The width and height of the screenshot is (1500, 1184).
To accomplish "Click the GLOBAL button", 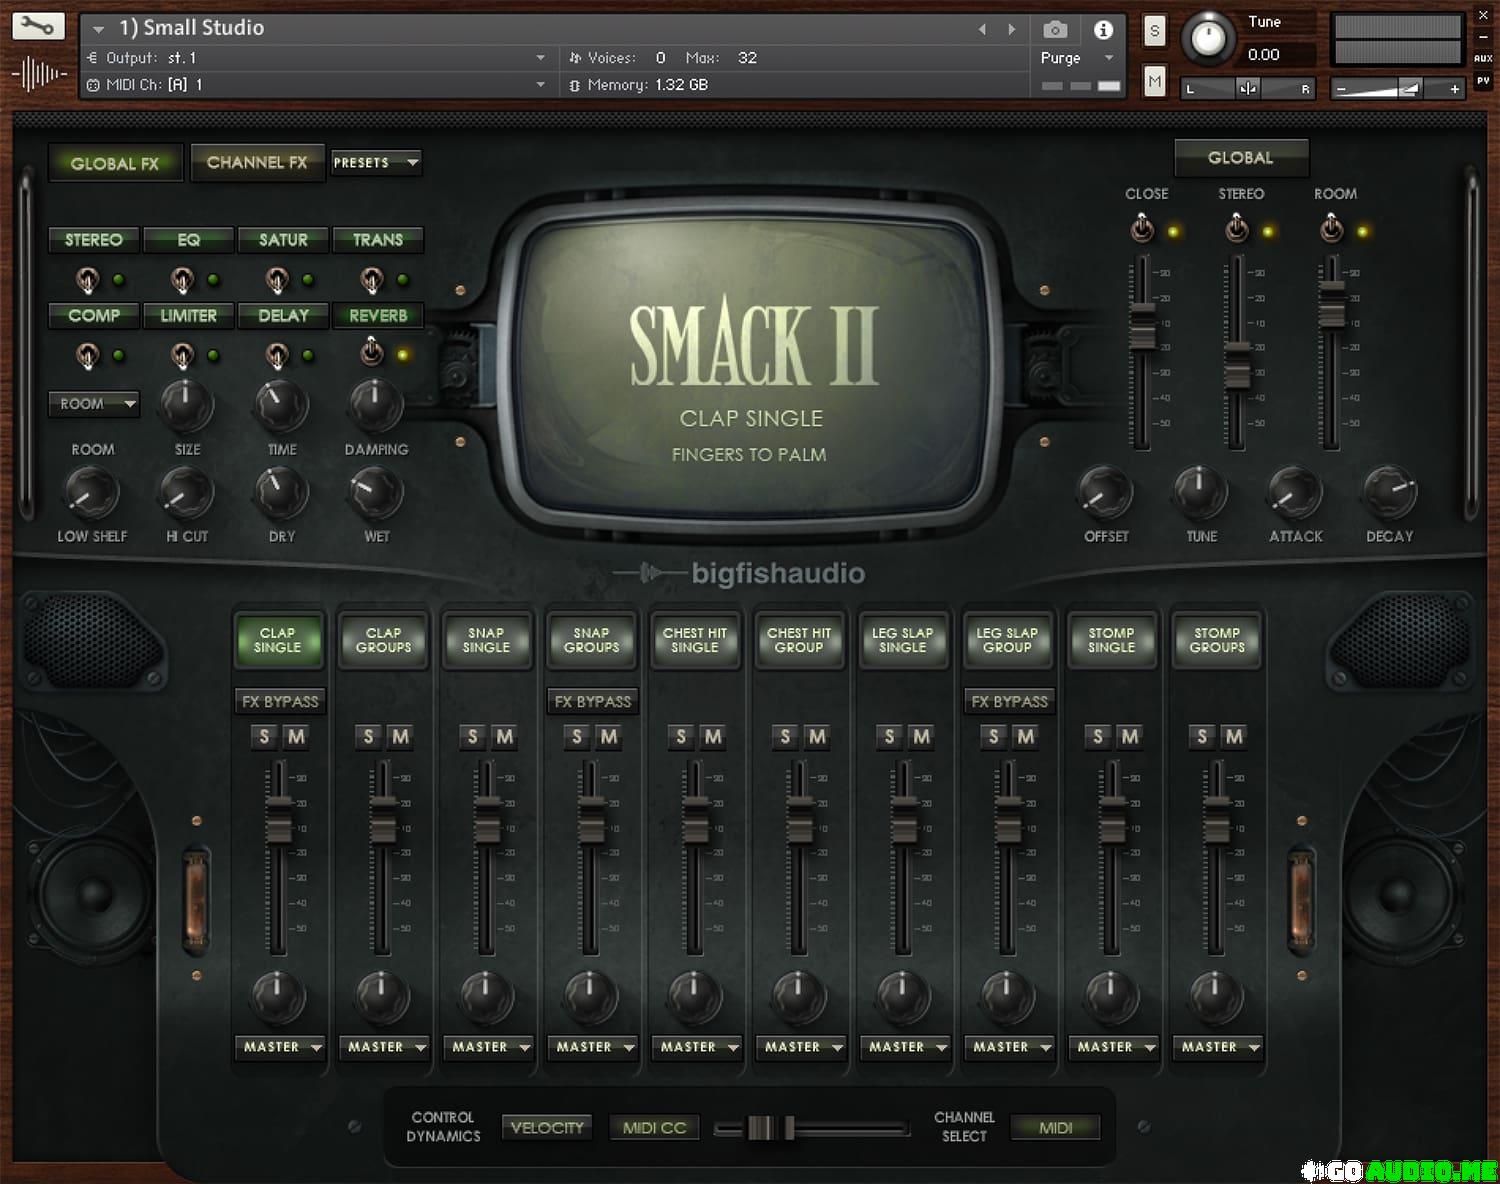I will click(1241, 158).
